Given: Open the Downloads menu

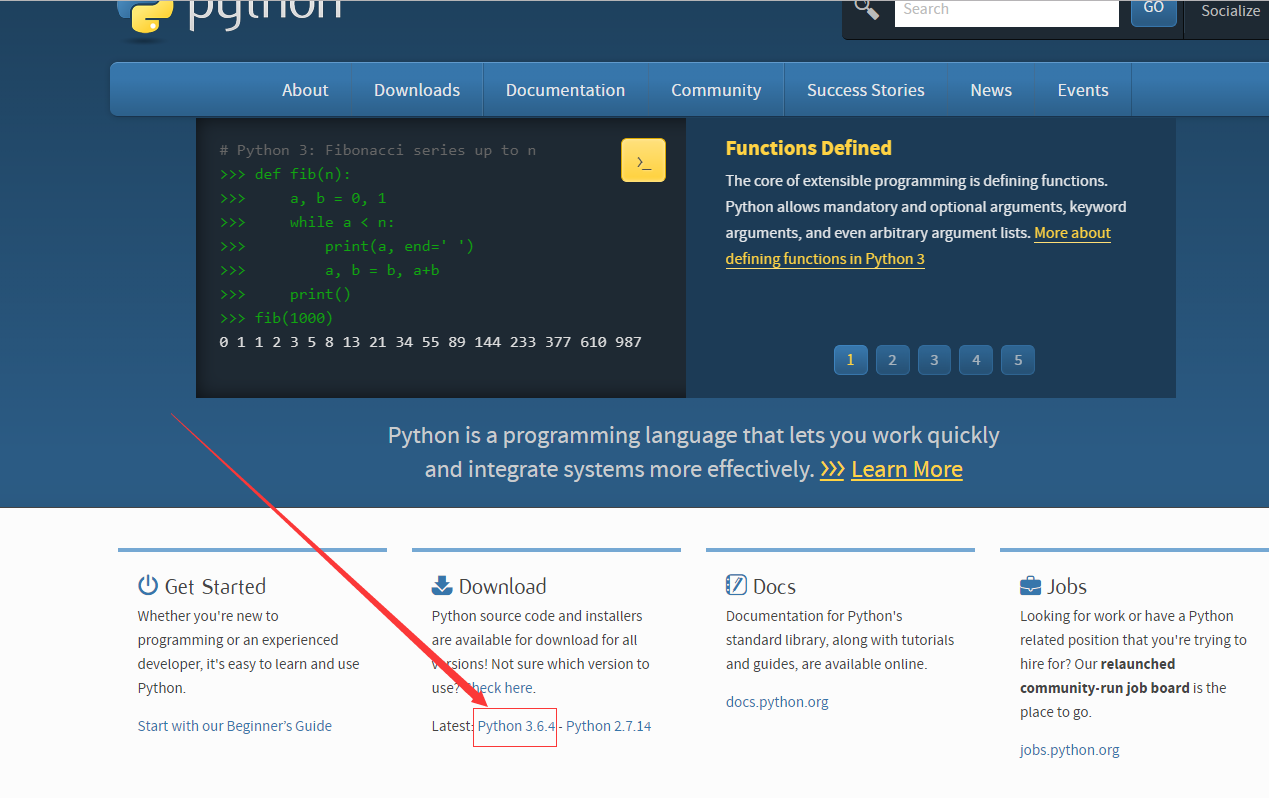Looking at the screenshot, I should click(417, 90).
